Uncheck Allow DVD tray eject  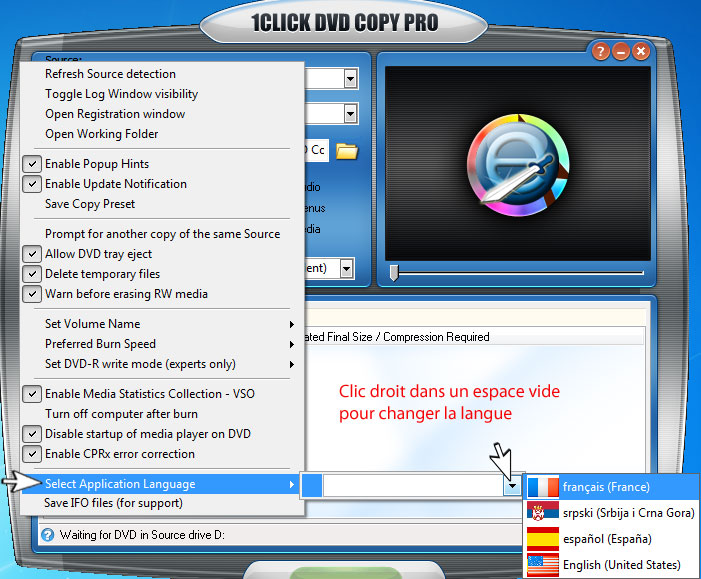tap(32, 254)
